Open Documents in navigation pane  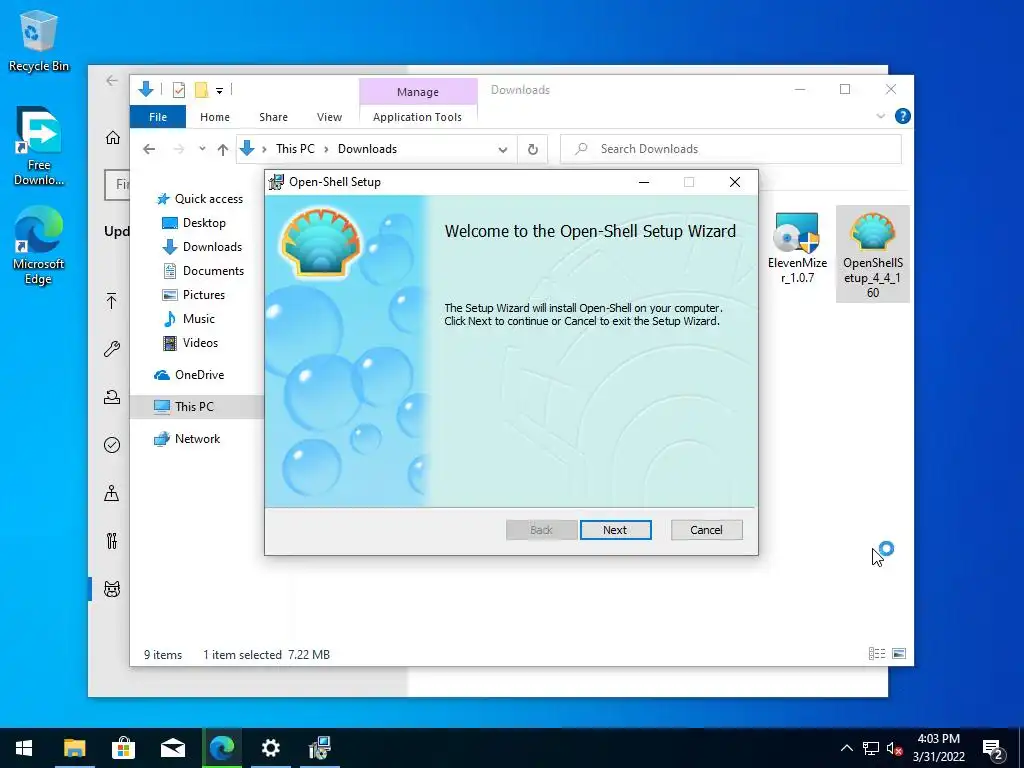coord(203,270)
